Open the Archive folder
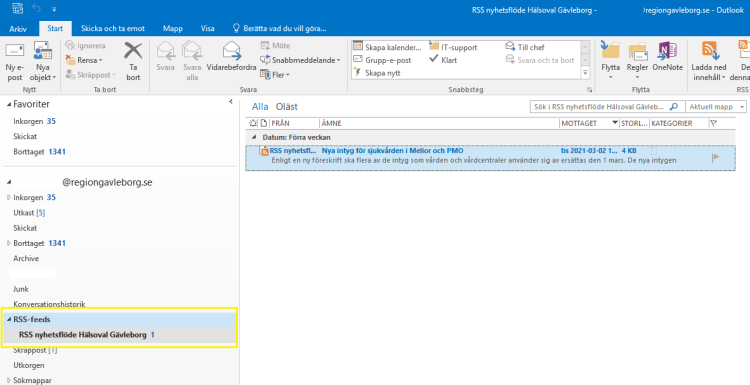Viewport: 750px width, 385px height. click(26, 258)
